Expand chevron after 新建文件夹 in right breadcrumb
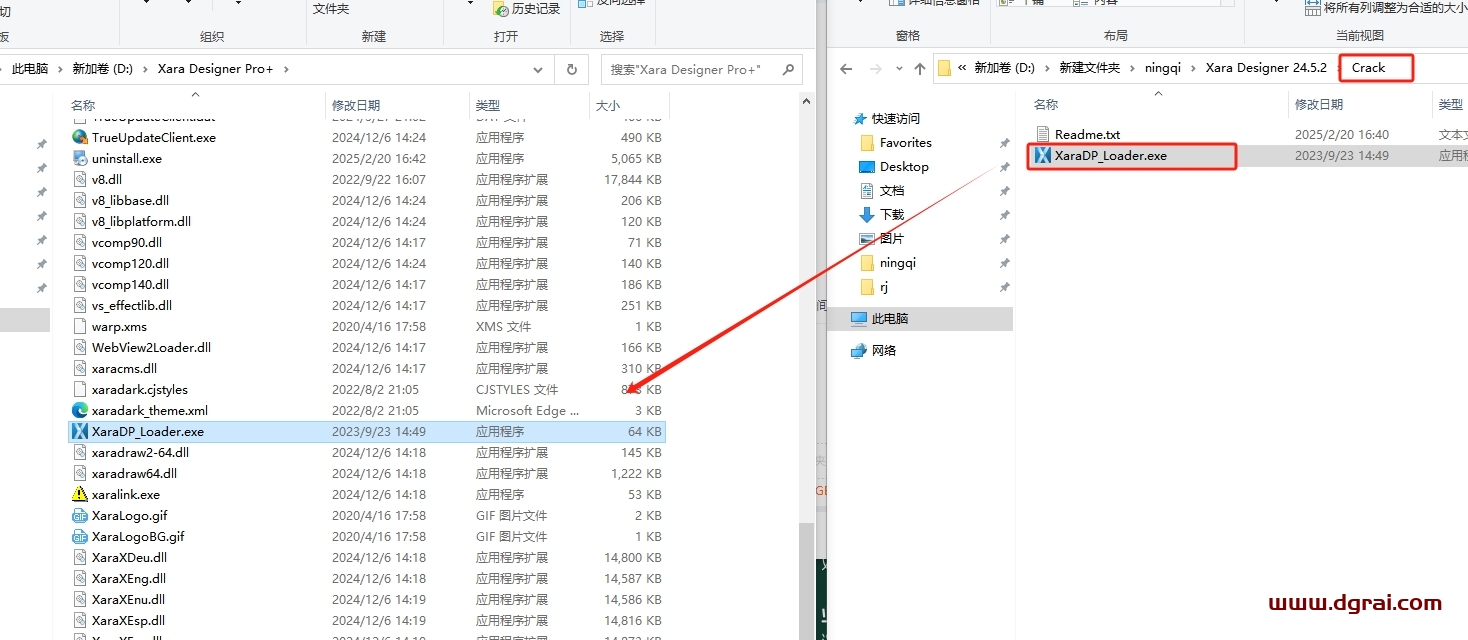Image resolution: width=1468 pixels, height=640 pixels. 1132,68
